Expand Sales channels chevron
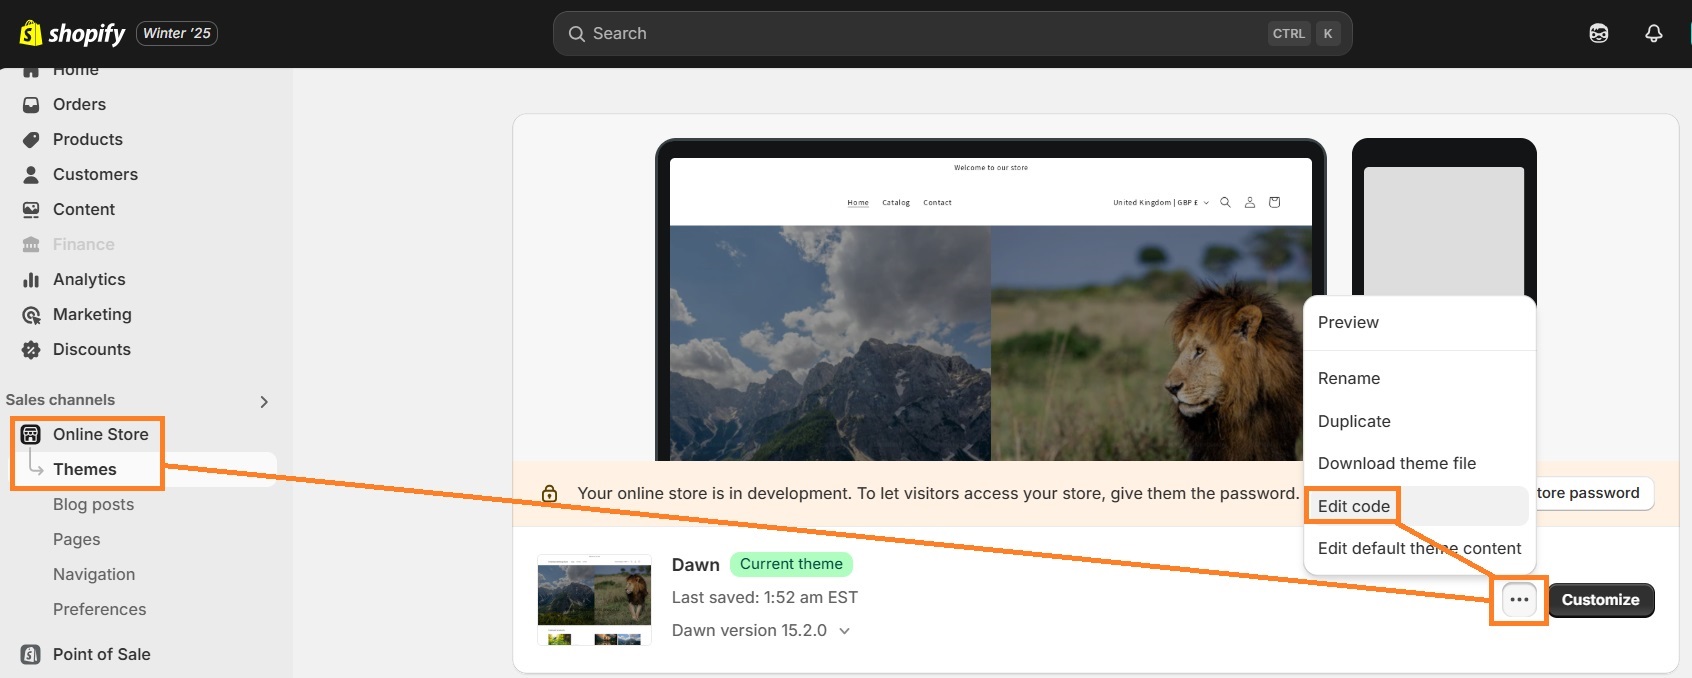The image size is (1692, 678). coord(264,401)
